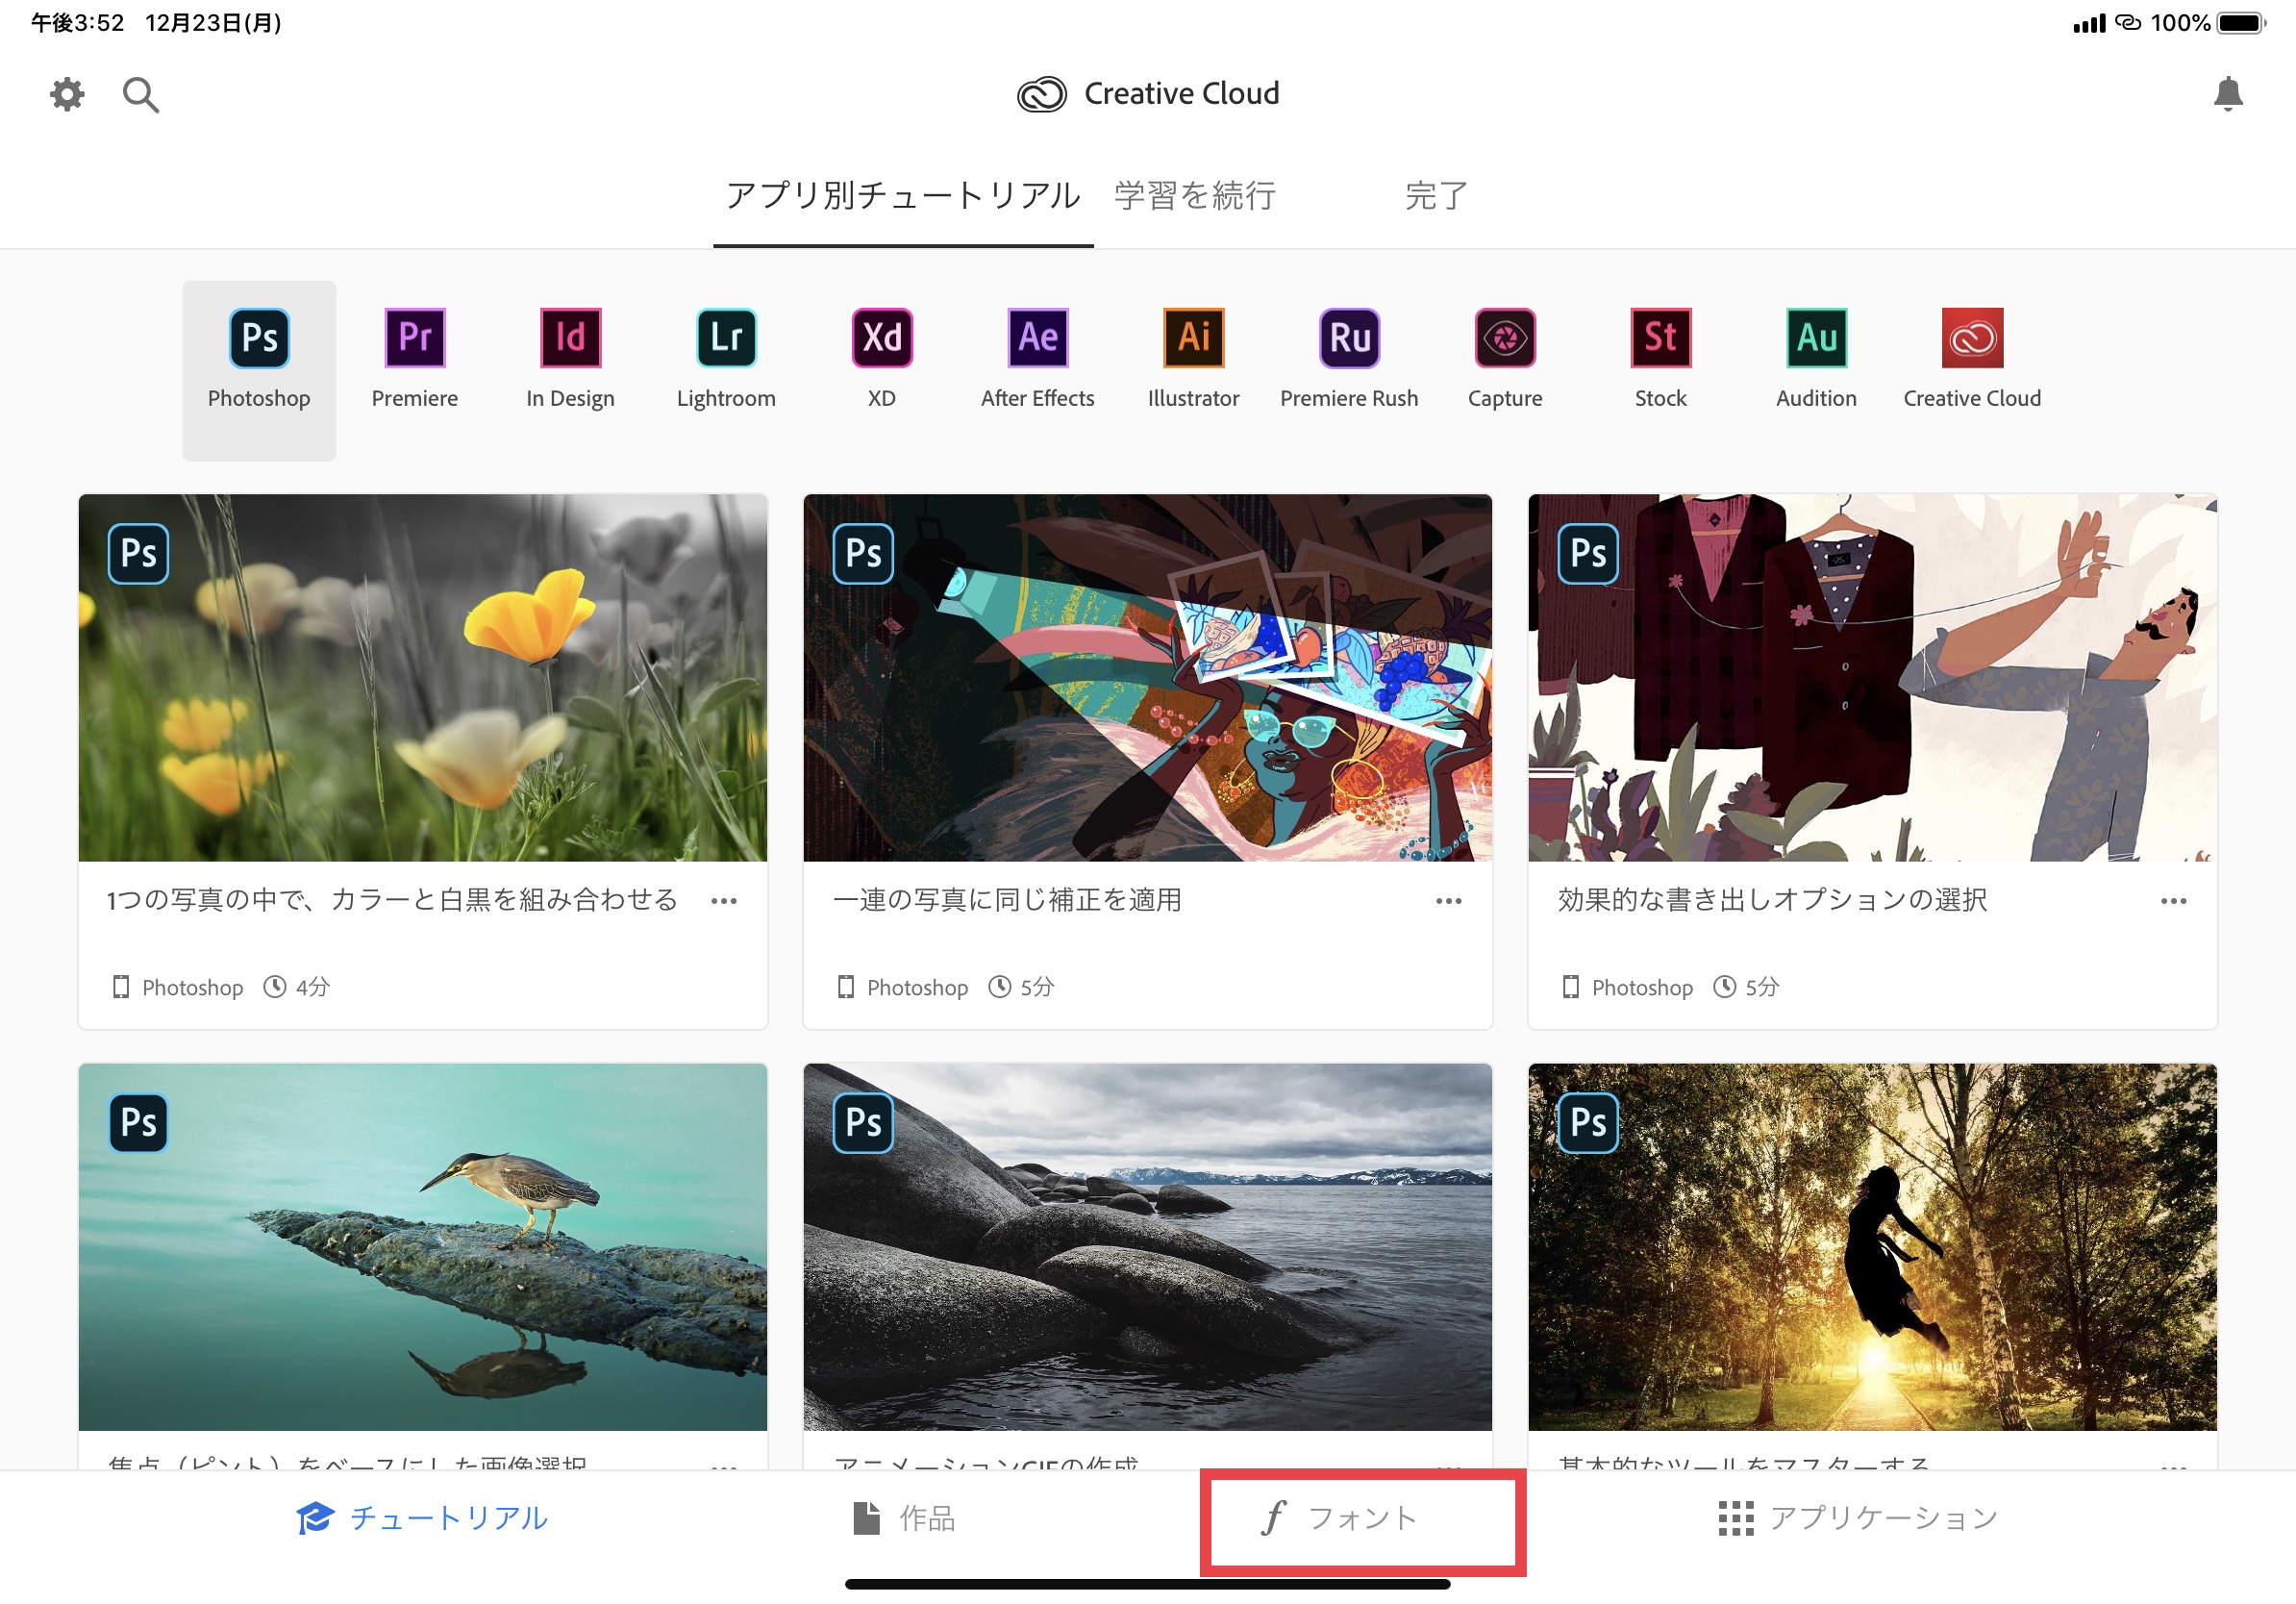Image resolution: width=2296 pixels, height=1604 pixels.
Task: Open the アプリケーション bottom tab
Action: [1857, 1518]
